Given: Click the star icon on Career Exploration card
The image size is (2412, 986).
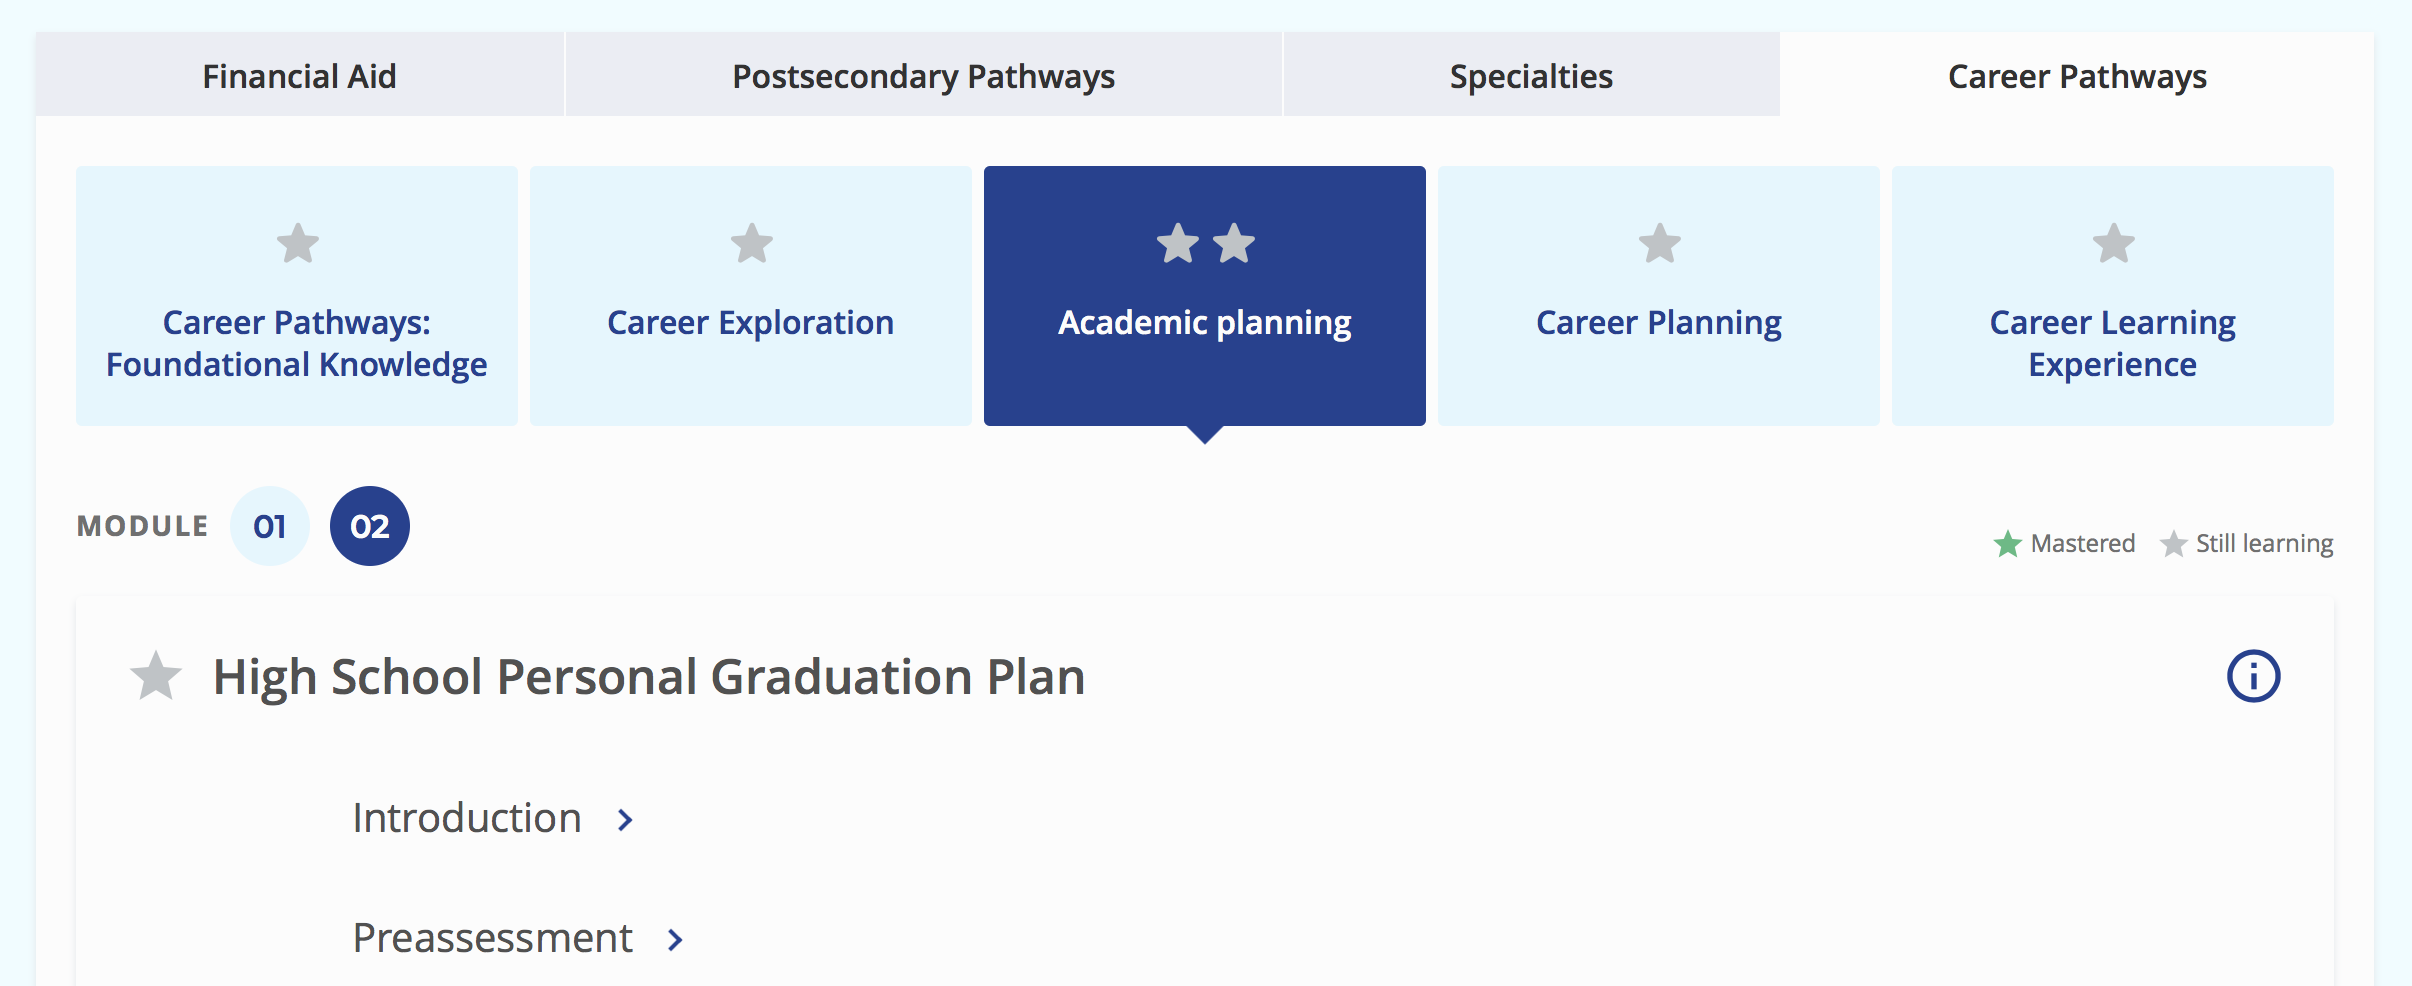Looking at the screenshot, I should (753, 242).
